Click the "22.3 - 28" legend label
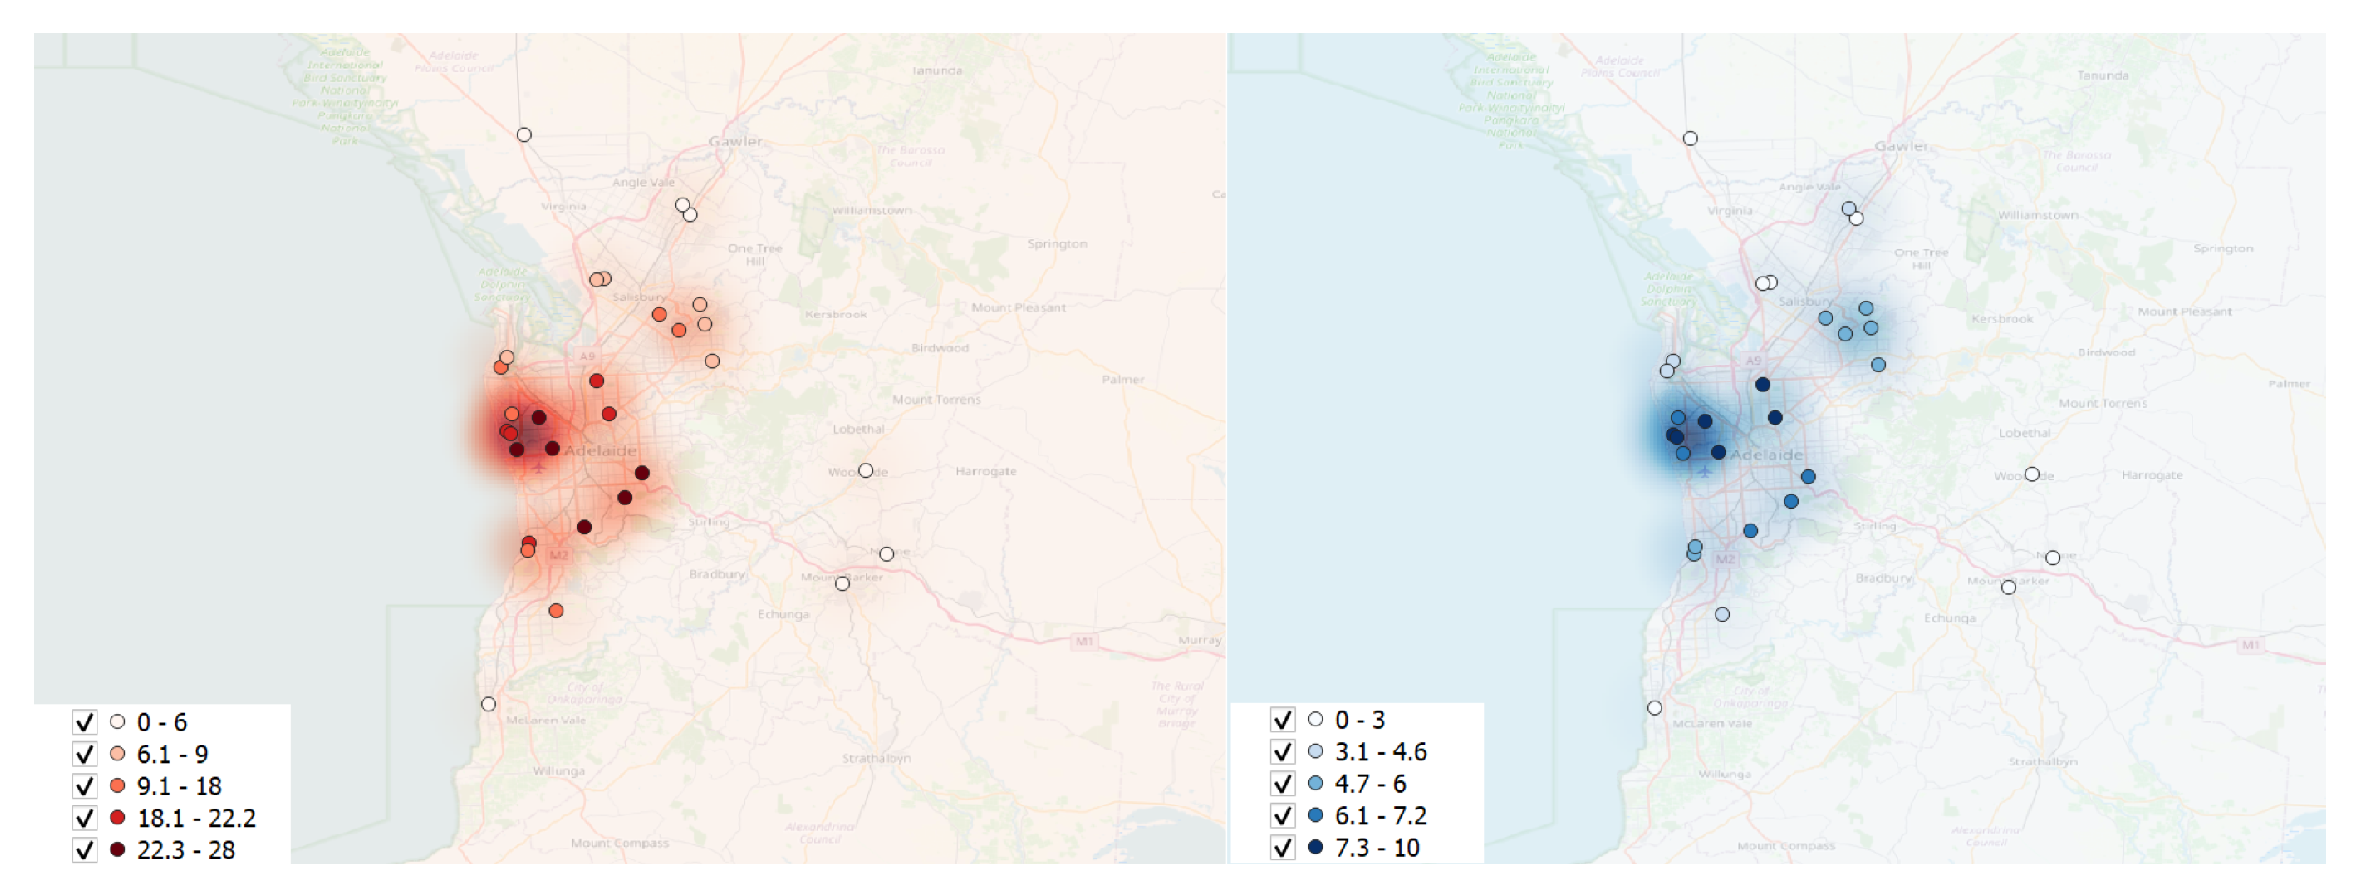Viewport: 2356px width, 896px height. coord(187,850)
